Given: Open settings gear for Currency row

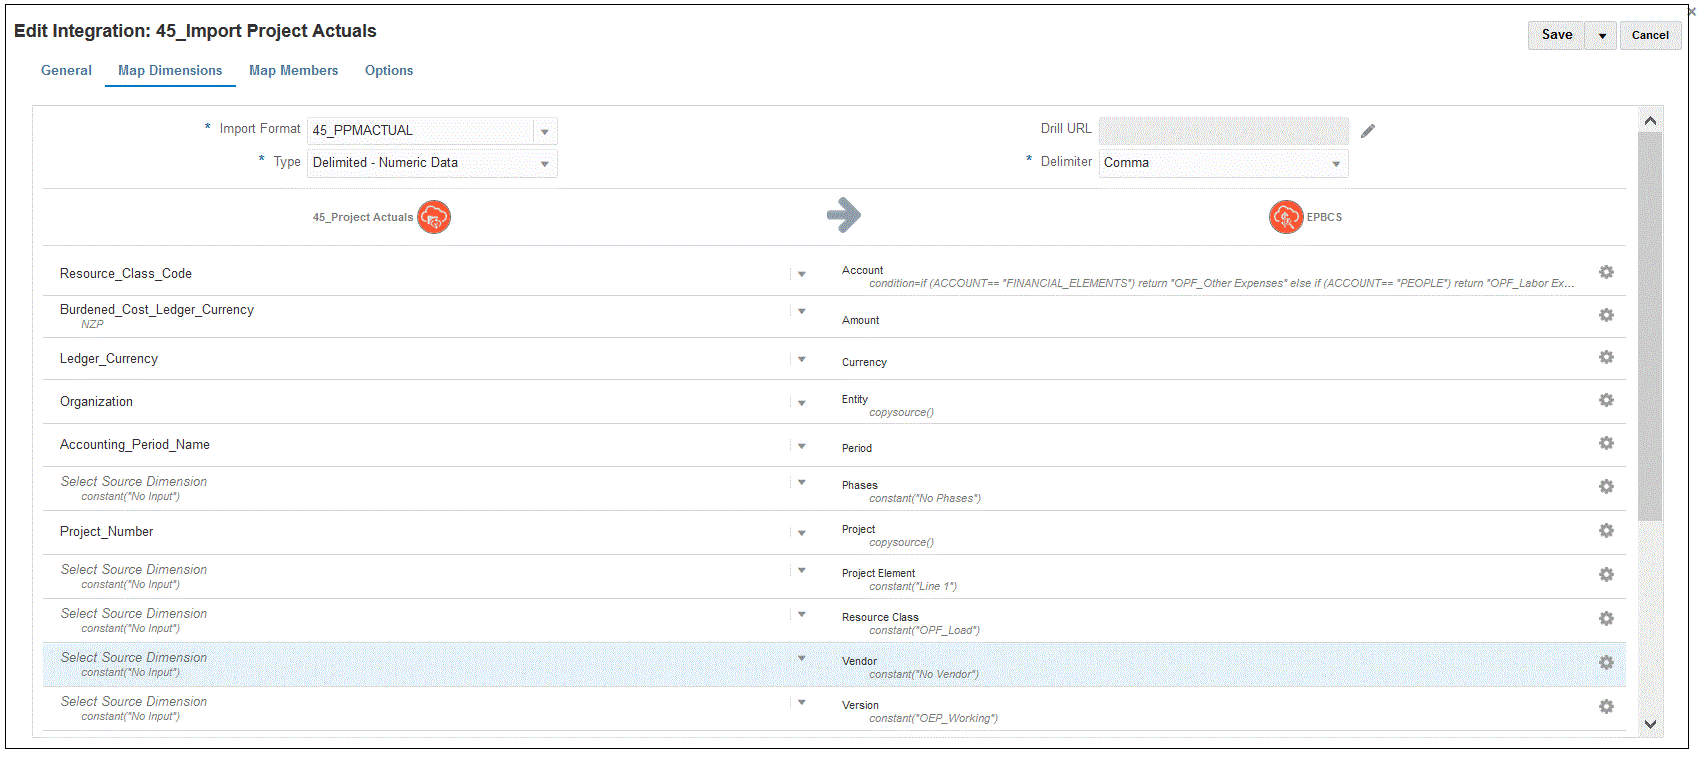Looking at the screenshot, I should pos(1606,357).
